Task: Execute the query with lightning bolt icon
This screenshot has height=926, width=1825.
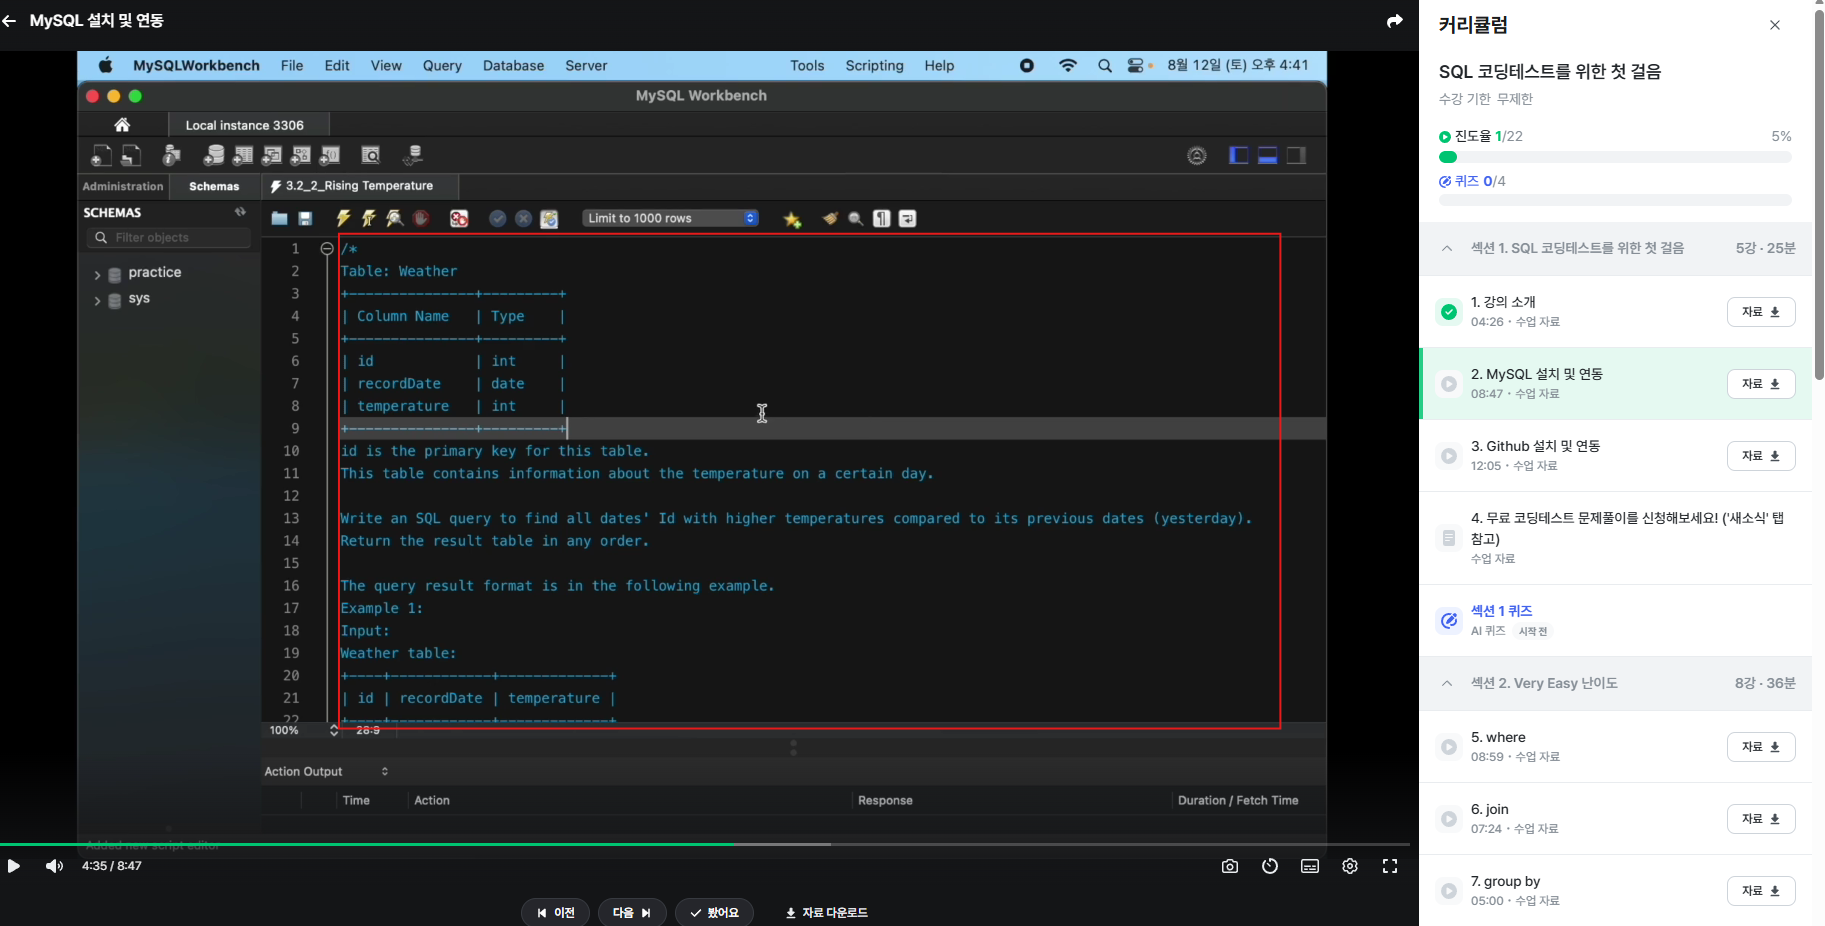Action: tap(343, 219)
